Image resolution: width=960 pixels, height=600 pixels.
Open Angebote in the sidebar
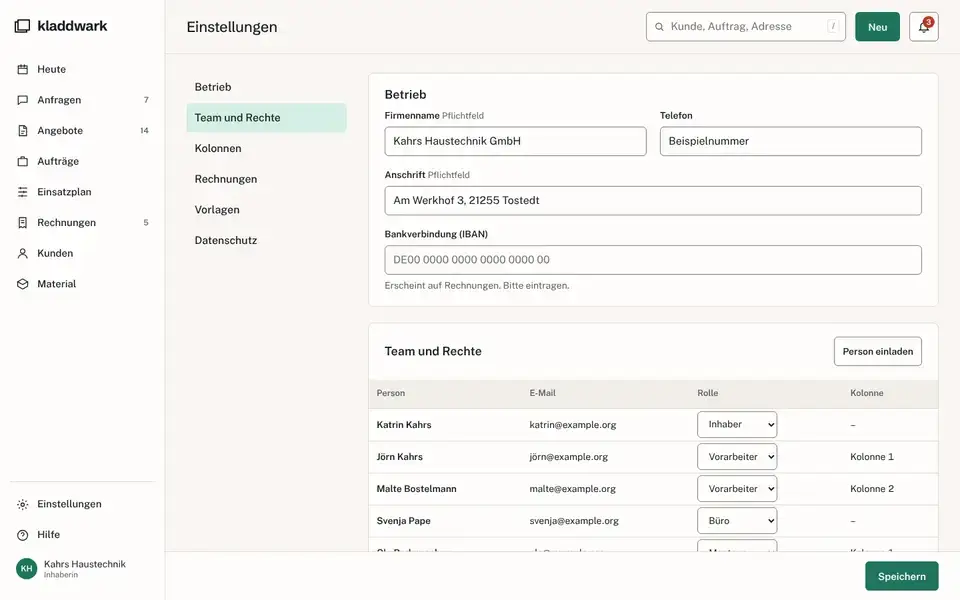81,130
